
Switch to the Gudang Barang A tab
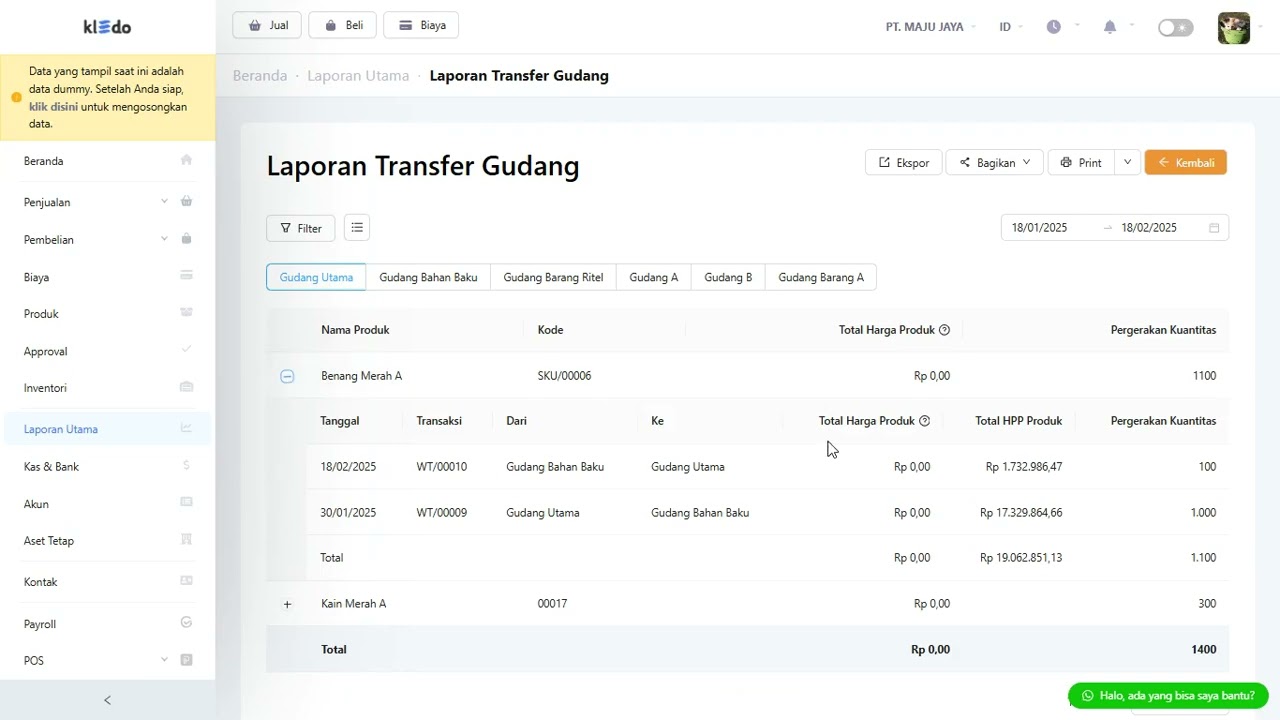[821, 277]
